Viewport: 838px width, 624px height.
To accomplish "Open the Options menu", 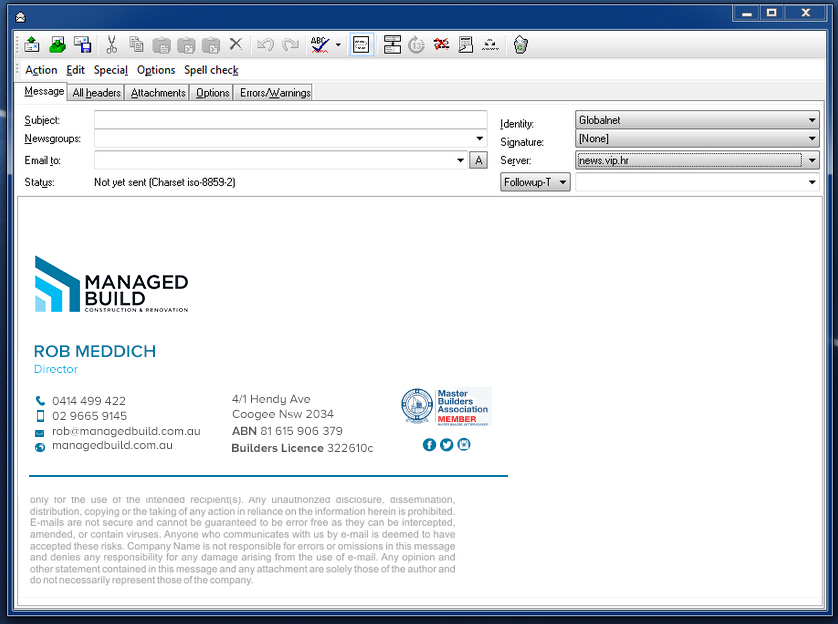I will [x=156, y=70].
